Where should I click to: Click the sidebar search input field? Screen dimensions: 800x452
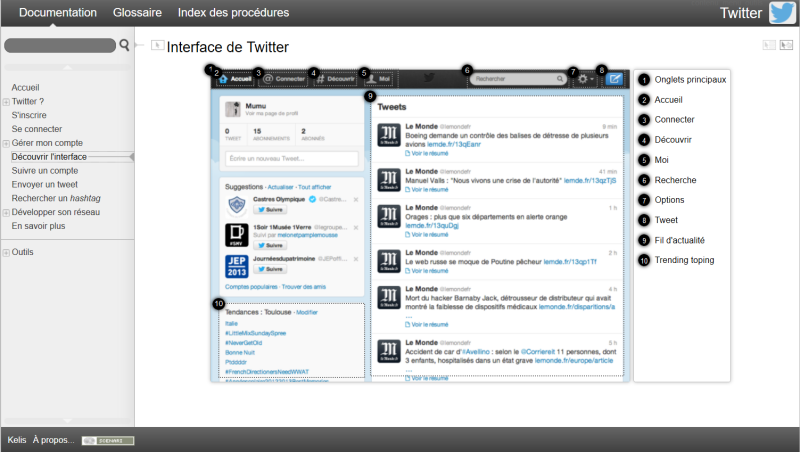(60, 45)
